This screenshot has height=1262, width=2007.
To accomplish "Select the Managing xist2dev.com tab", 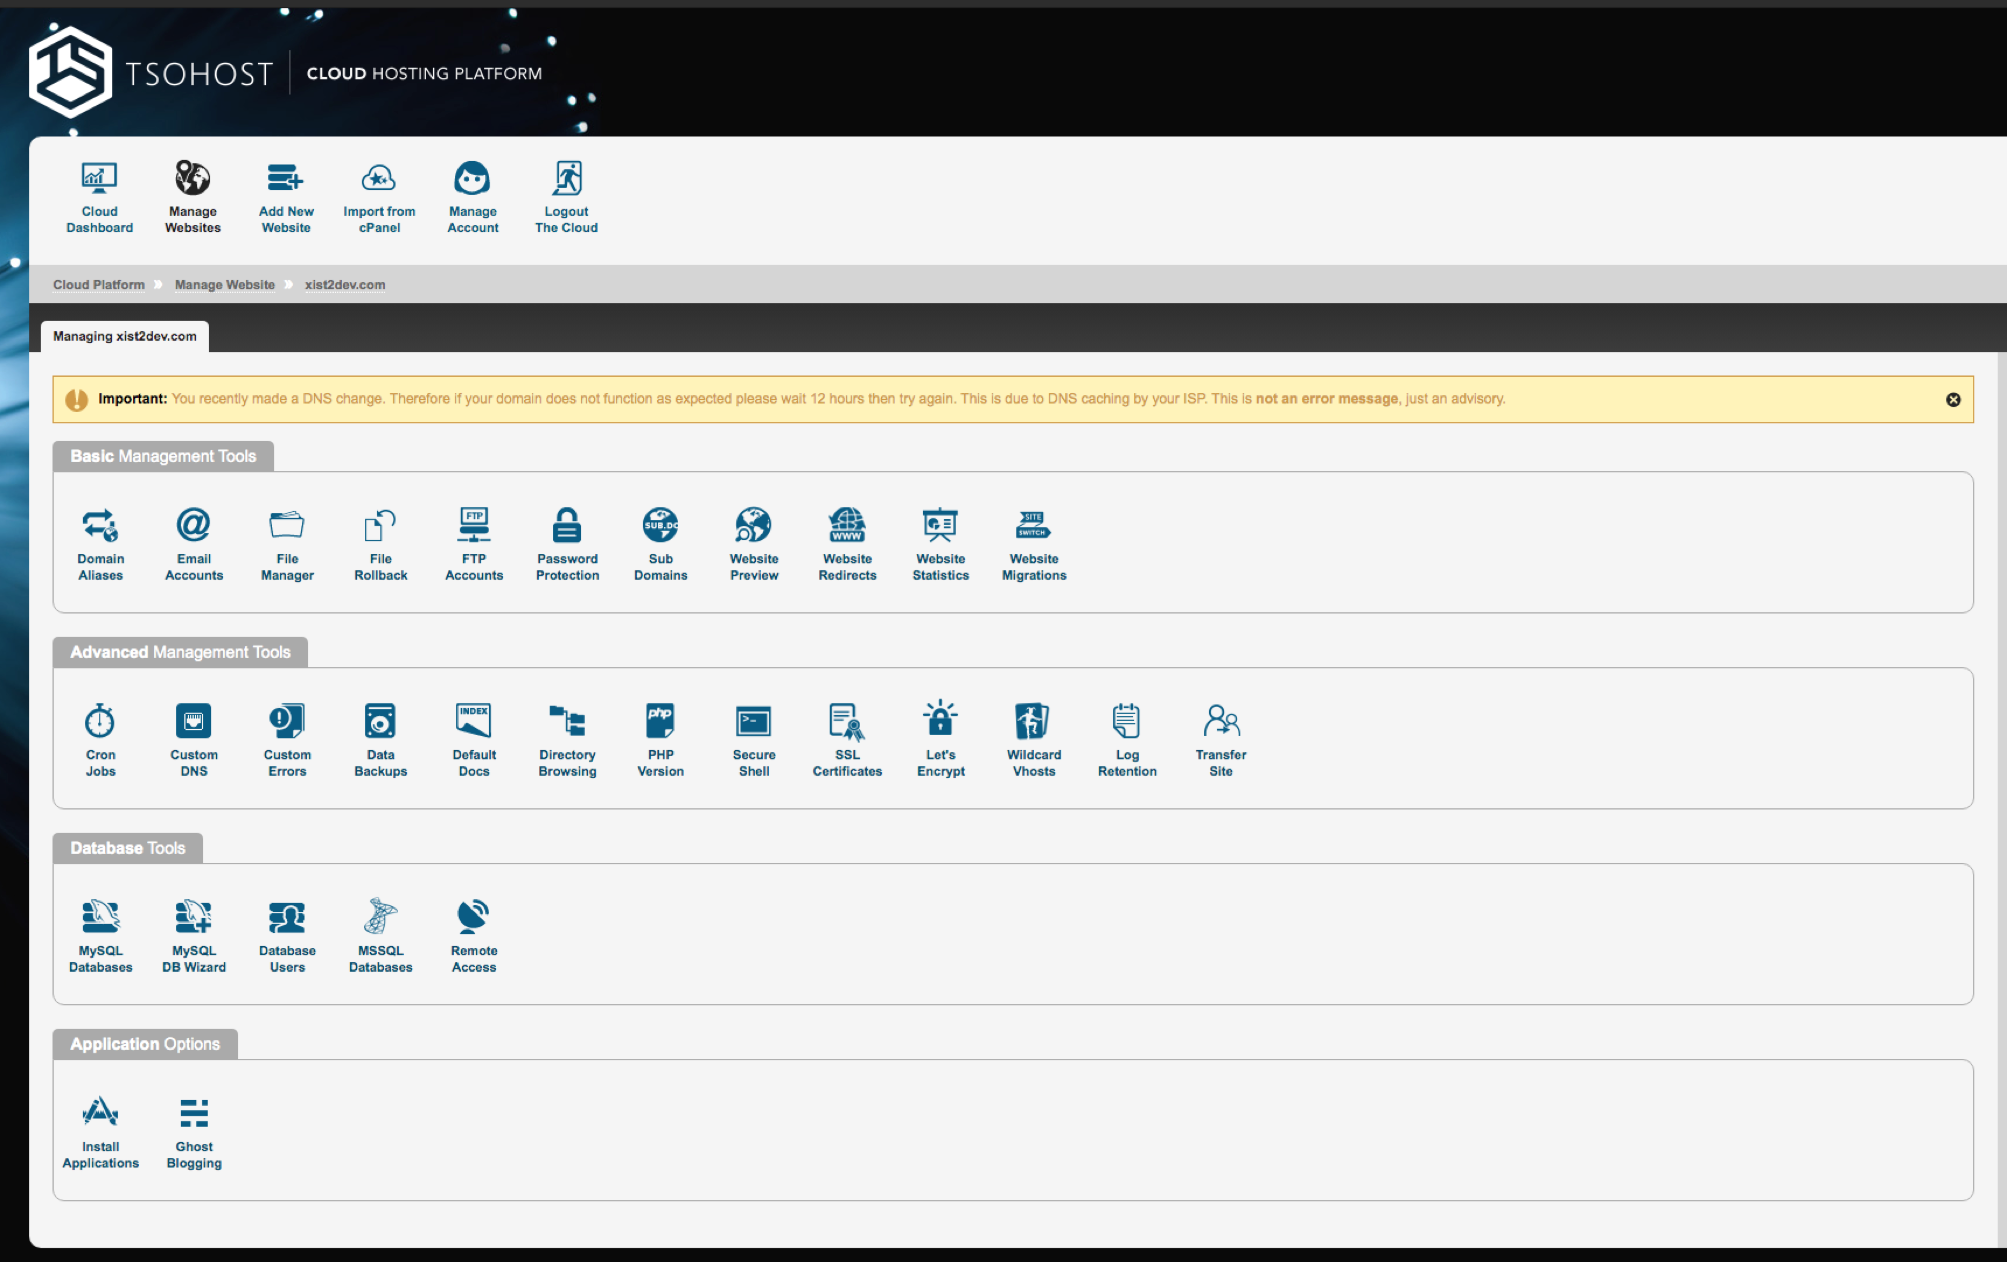I will coord(125,336).
